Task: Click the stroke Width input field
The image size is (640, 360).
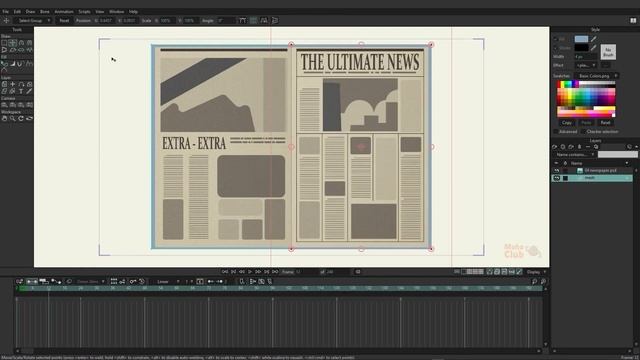Action: point(586,57)
